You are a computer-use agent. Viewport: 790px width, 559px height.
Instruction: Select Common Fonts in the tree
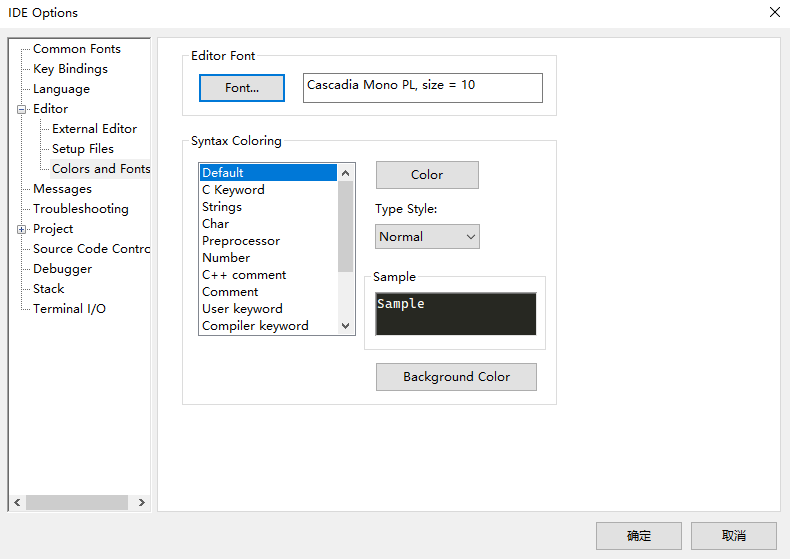click(x=77, y=49)
